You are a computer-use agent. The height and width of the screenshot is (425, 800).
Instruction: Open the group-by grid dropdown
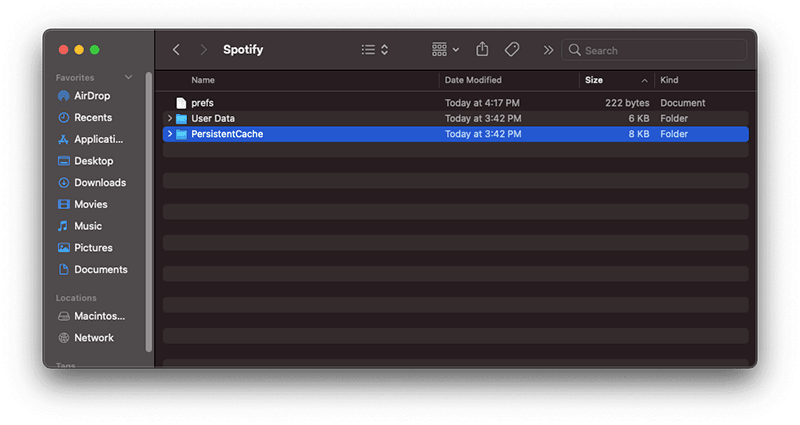(445, 49)
